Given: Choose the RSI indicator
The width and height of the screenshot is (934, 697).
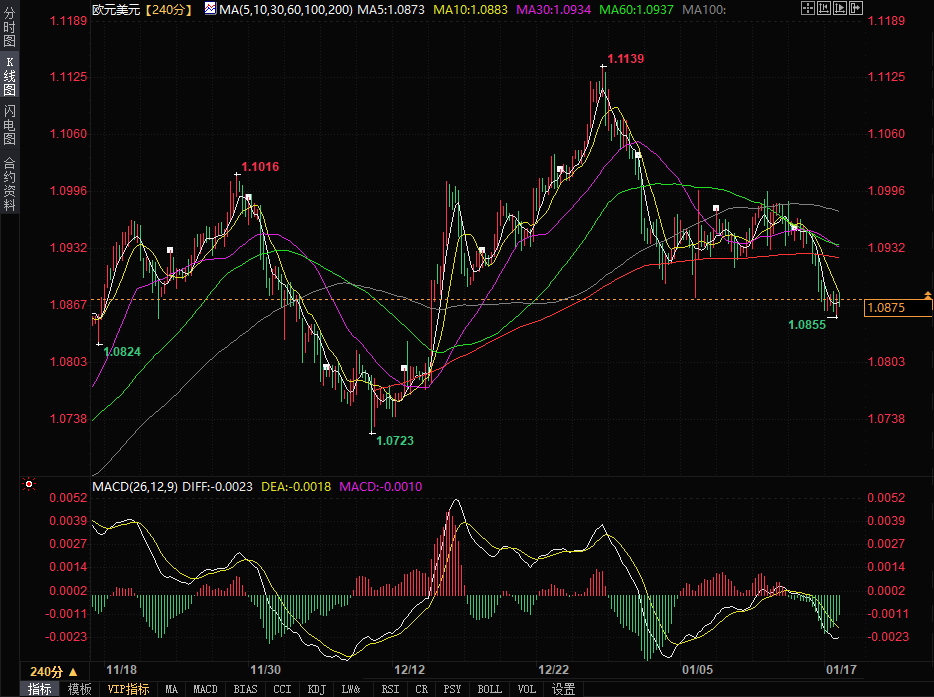Looking at the screenshot, I should (391, 689).
